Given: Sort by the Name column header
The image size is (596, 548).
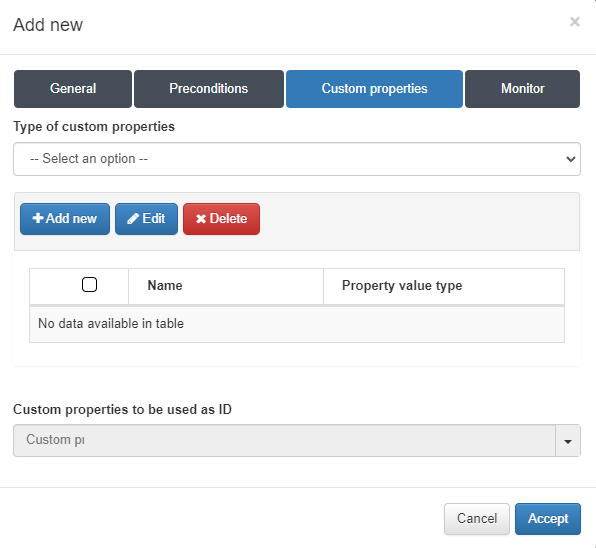Looking at the screenshot, I should (226, 286).
